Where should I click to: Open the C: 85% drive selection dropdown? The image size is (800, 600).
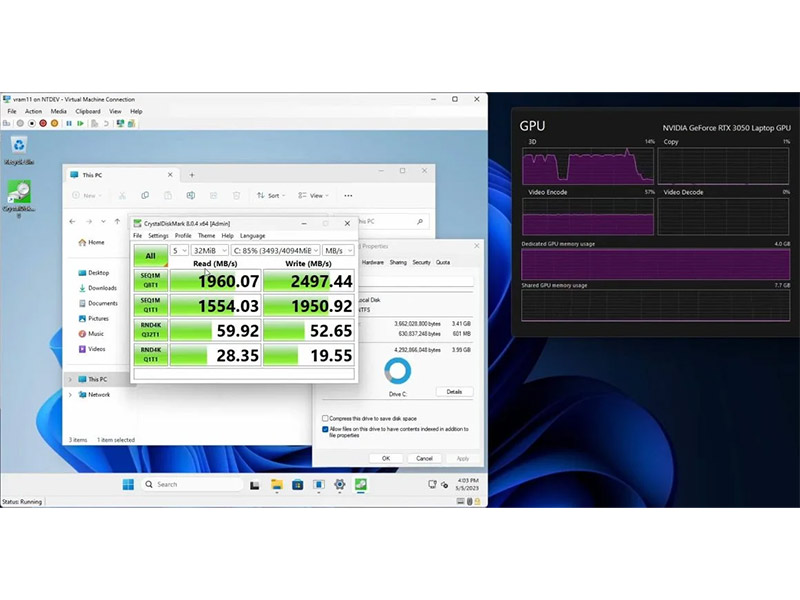click(276, 251)
